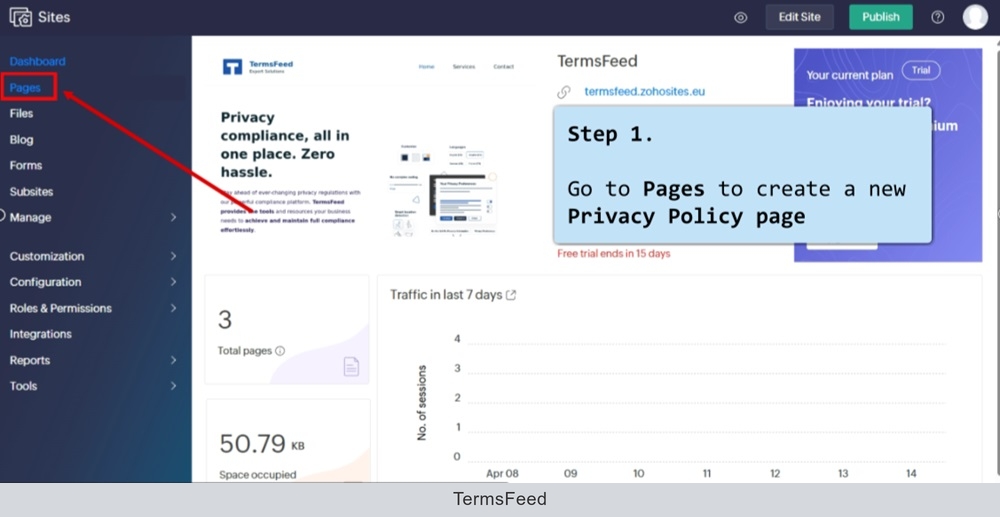Open Forms in the sidebar
Image resolution: width=1000 pixels, height=517 pixels.
tap(26, 165)
